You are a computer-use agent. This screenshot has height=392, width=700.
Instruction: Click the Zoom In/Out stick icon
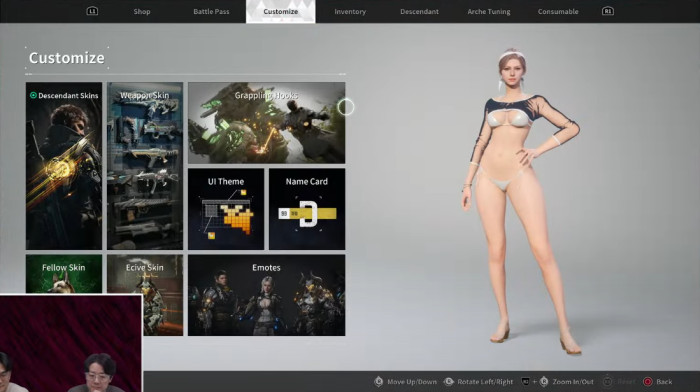[544, 382]
